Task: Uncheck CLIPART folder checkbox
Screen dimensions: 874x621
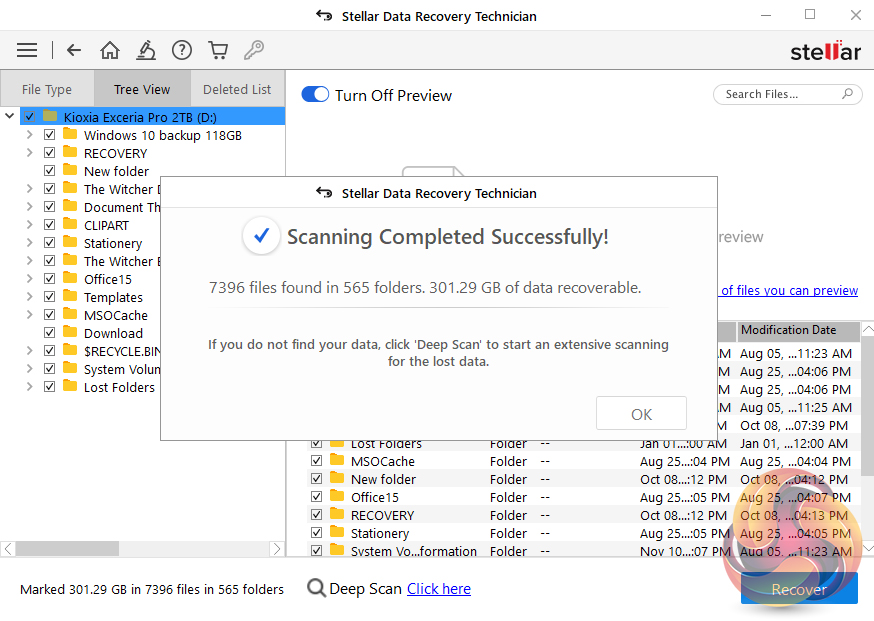Action: (x=50, y=225)
